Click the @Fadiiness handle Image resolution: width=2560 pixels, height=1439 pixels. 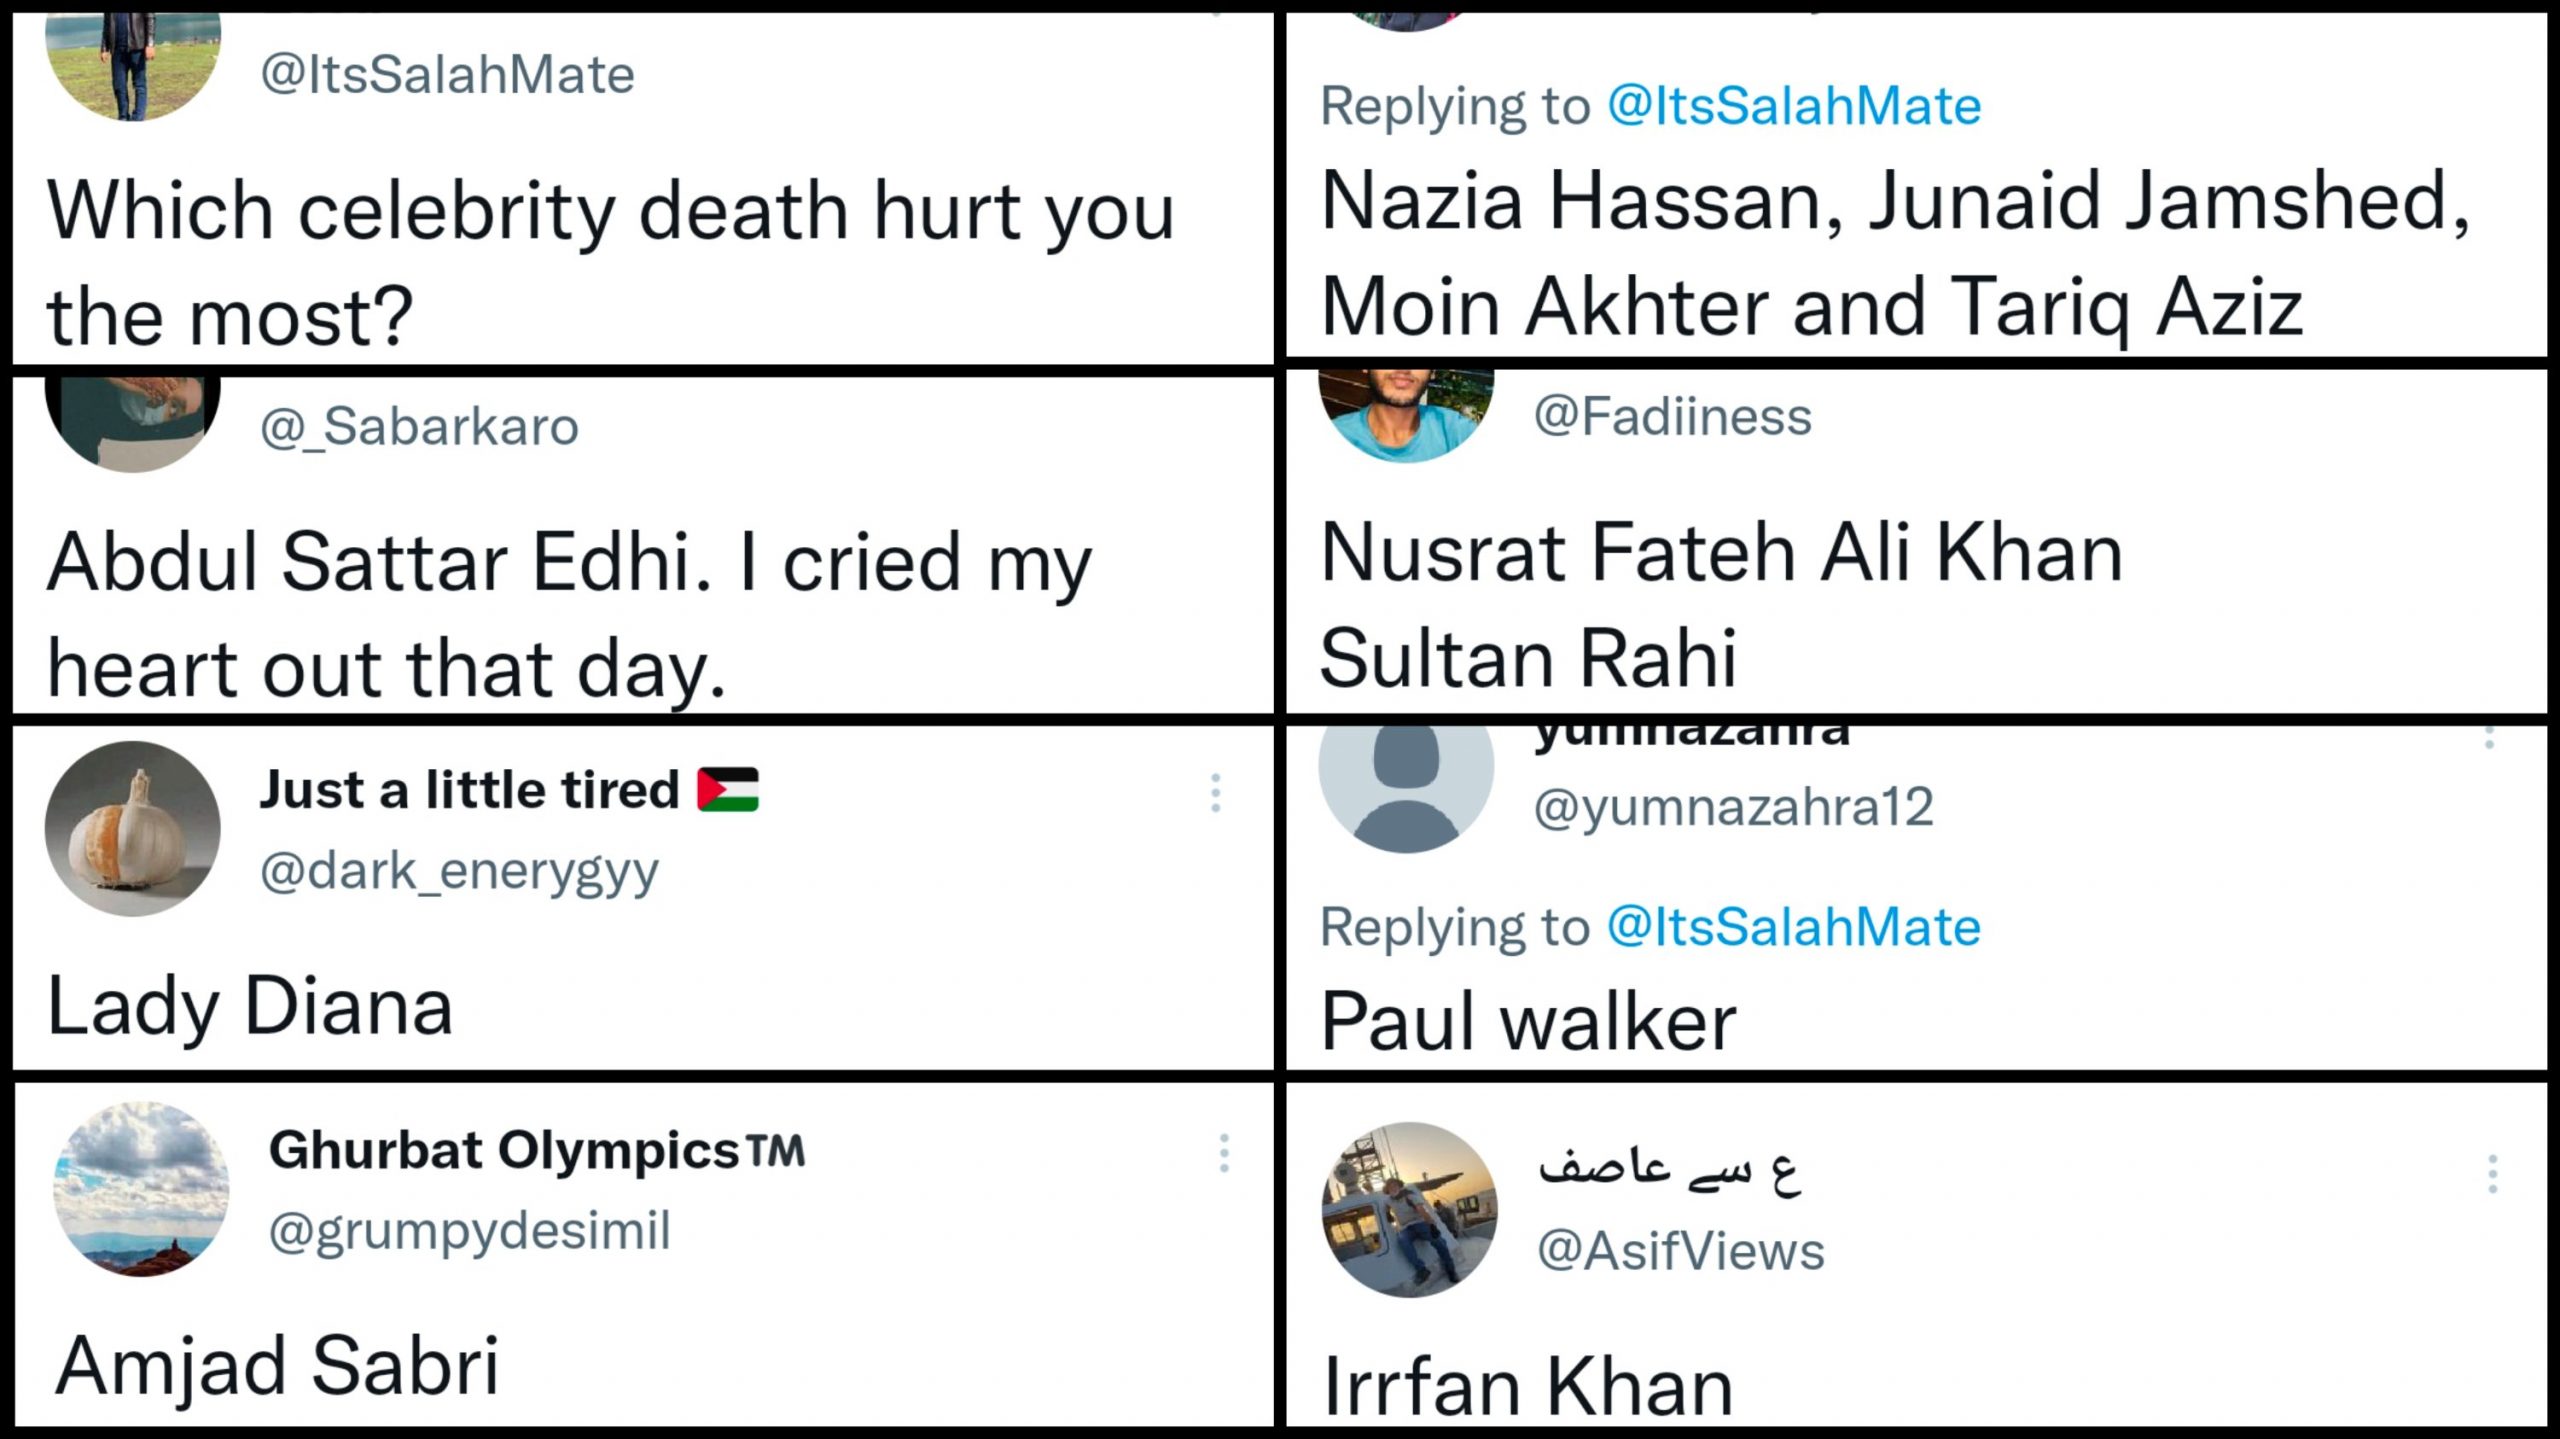pyautogui.click(x=1672, y=416)
